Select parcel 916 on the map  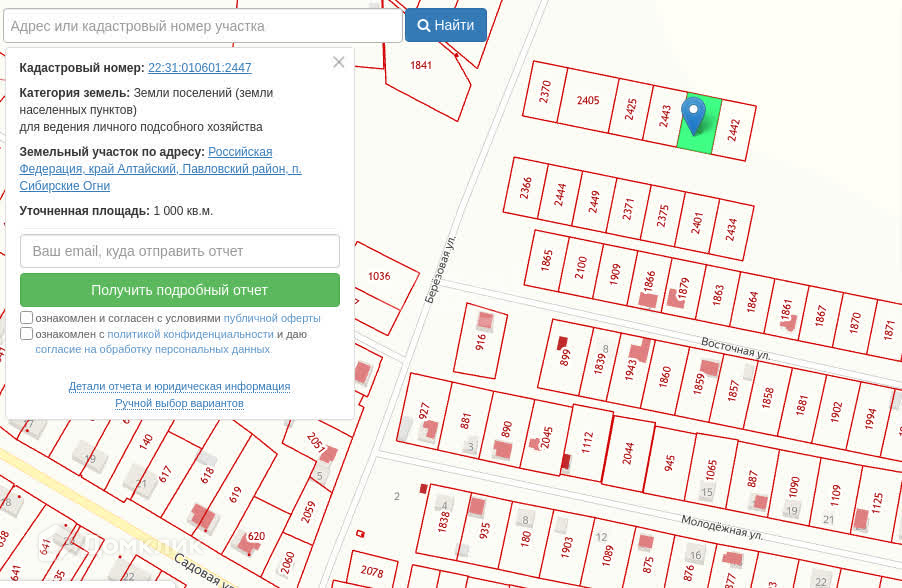(x=480, y=342)
